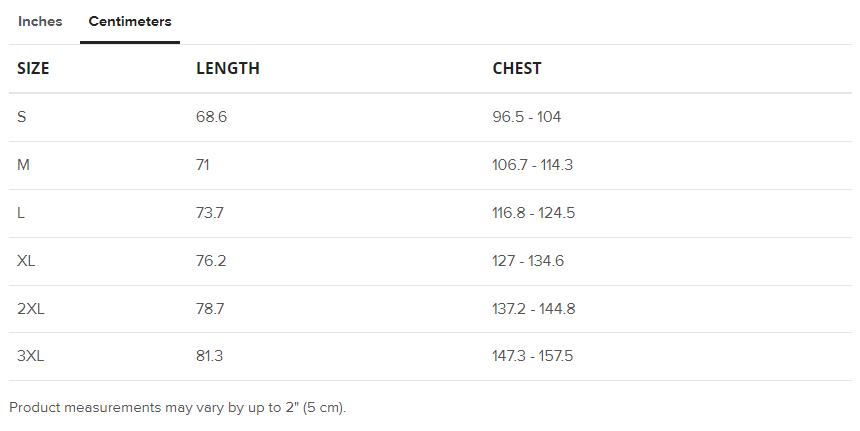Click the 106.7 - 114.3 chest value
This screenshot has height=431, width=860.
click(x=533, y=165)
